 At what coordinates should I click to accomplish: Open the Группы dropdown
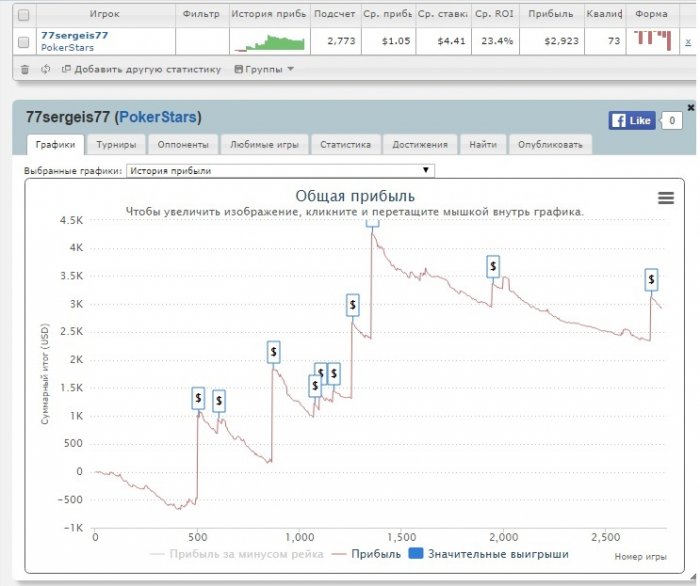[264, 69]
